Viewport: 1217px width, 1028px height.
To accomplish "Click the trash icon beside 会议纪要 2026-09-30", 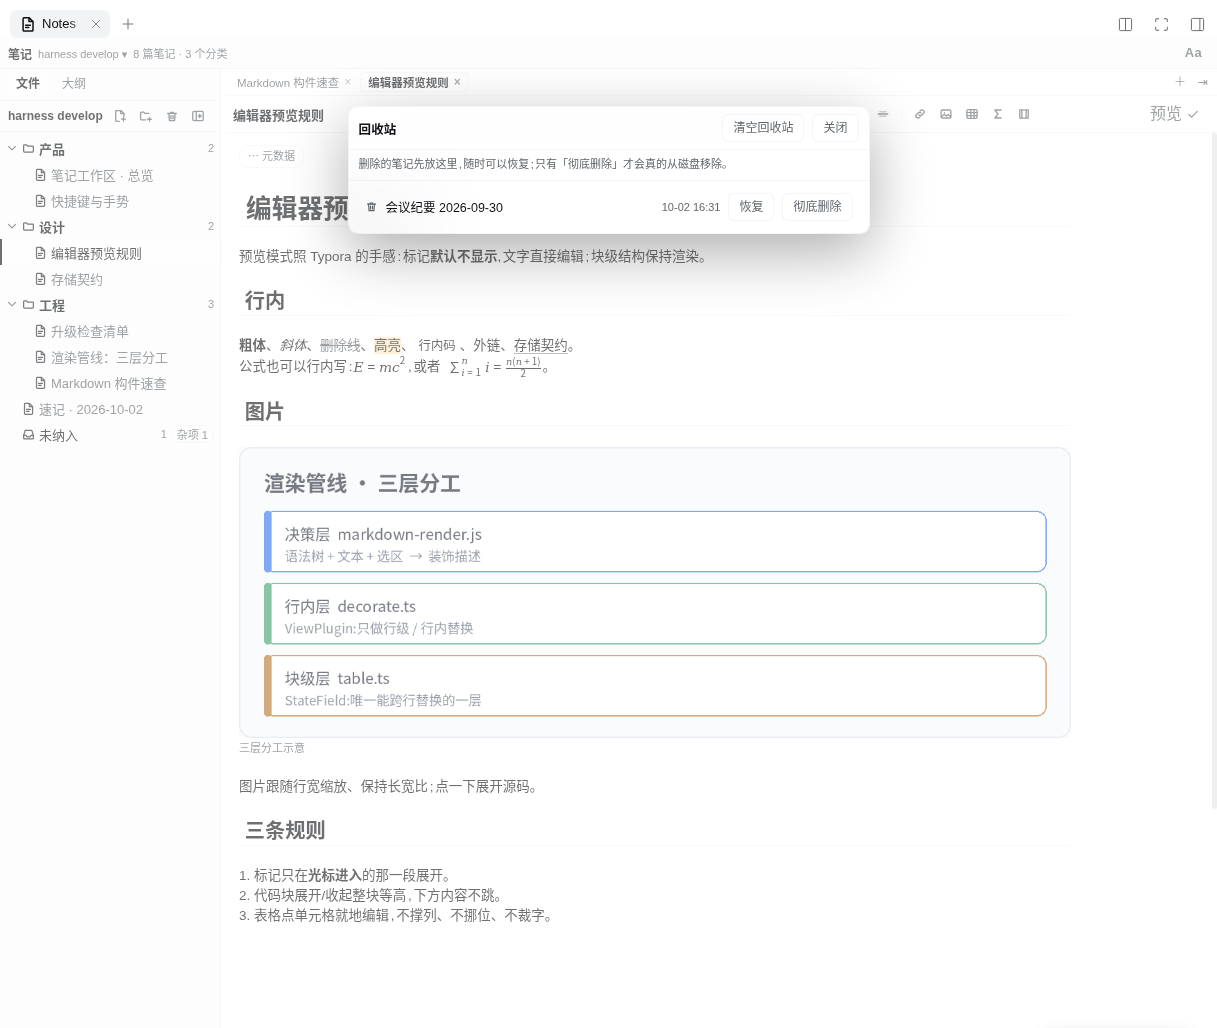I will (371, 207).
